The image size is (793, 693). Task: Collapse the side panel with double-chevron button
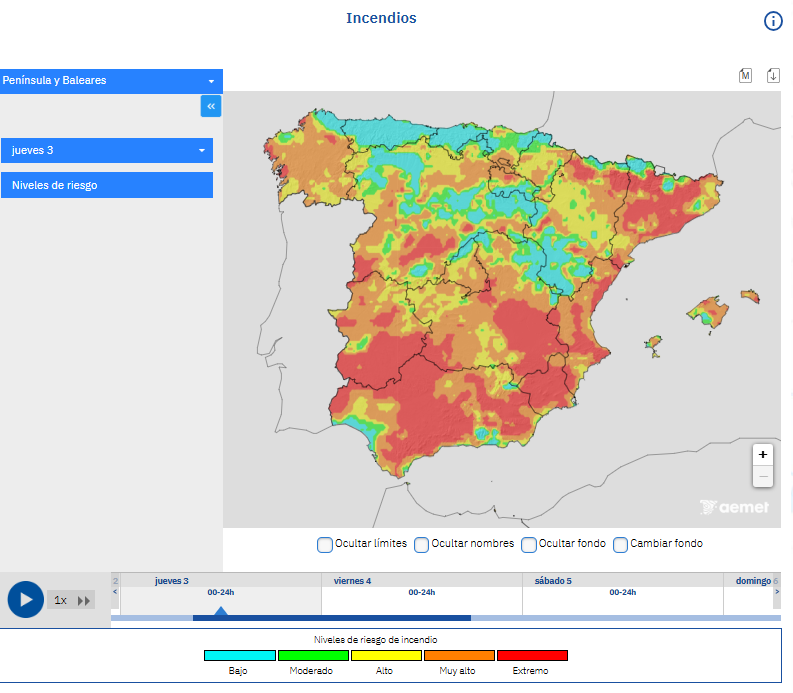211,106
